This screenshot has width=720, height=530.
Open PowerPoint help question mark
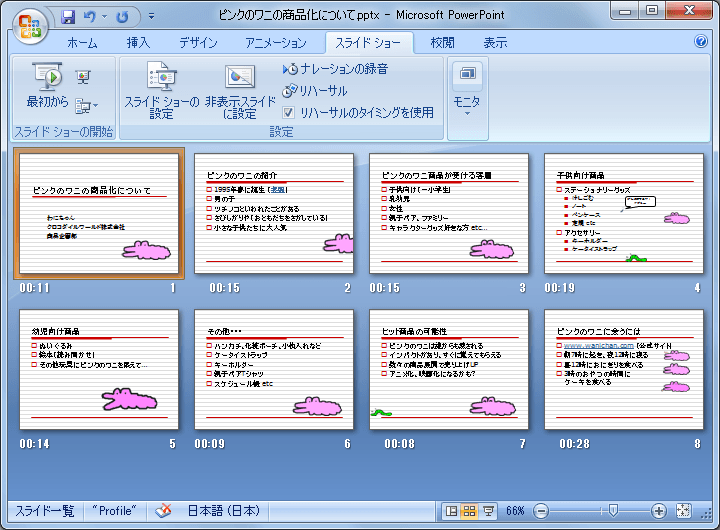[701, 41]
